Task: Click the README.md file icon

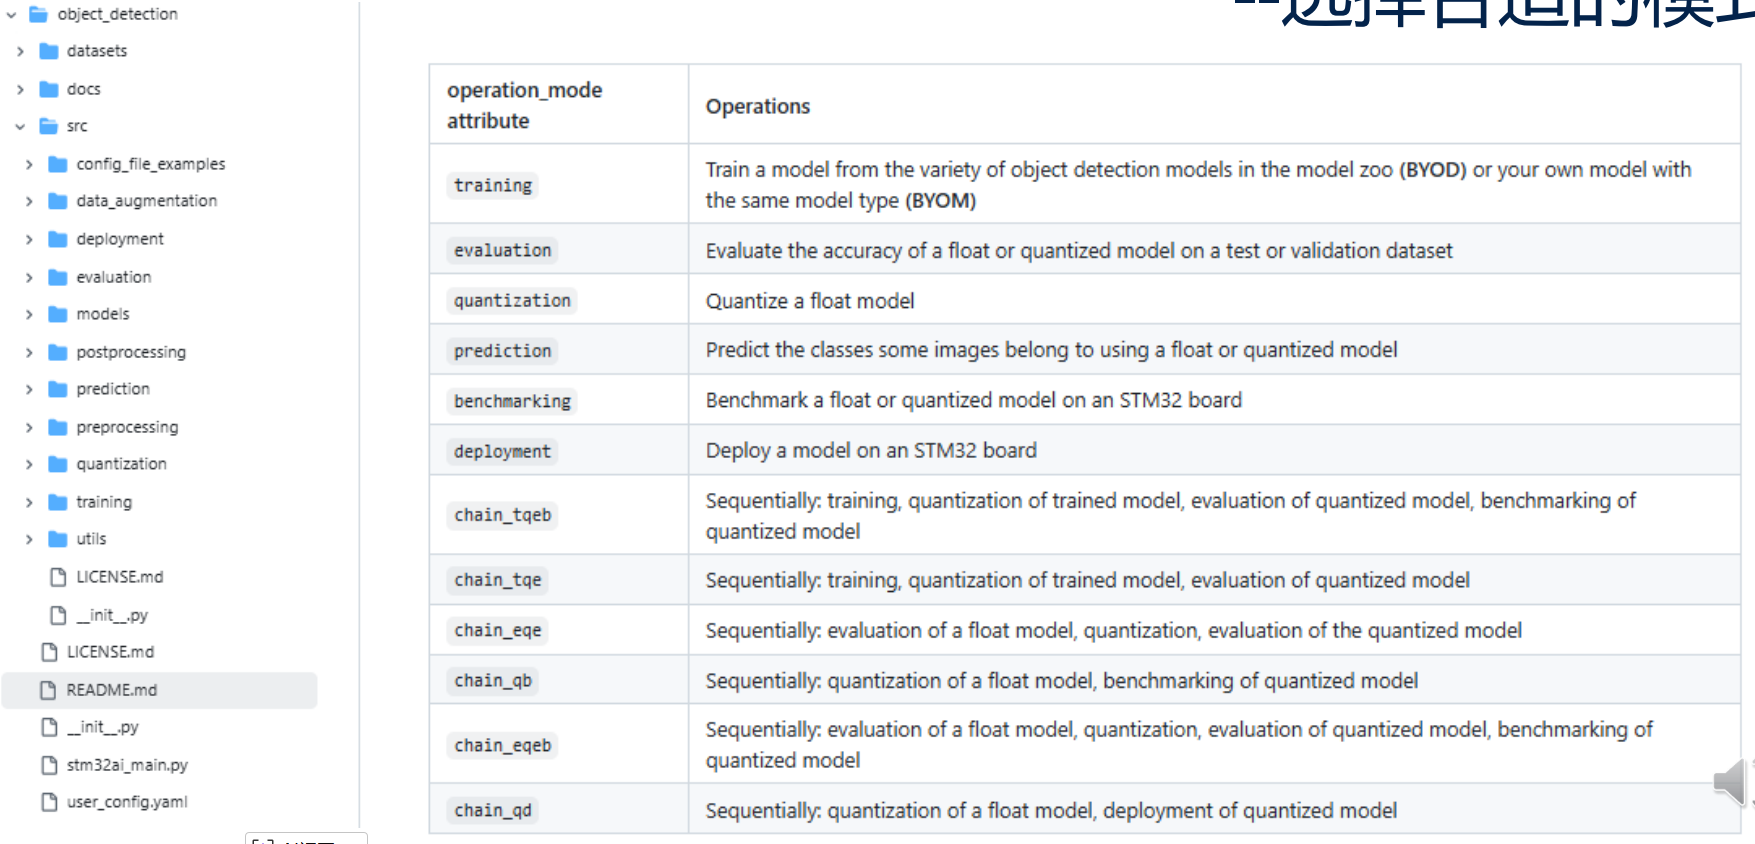Action: (48, 690)
